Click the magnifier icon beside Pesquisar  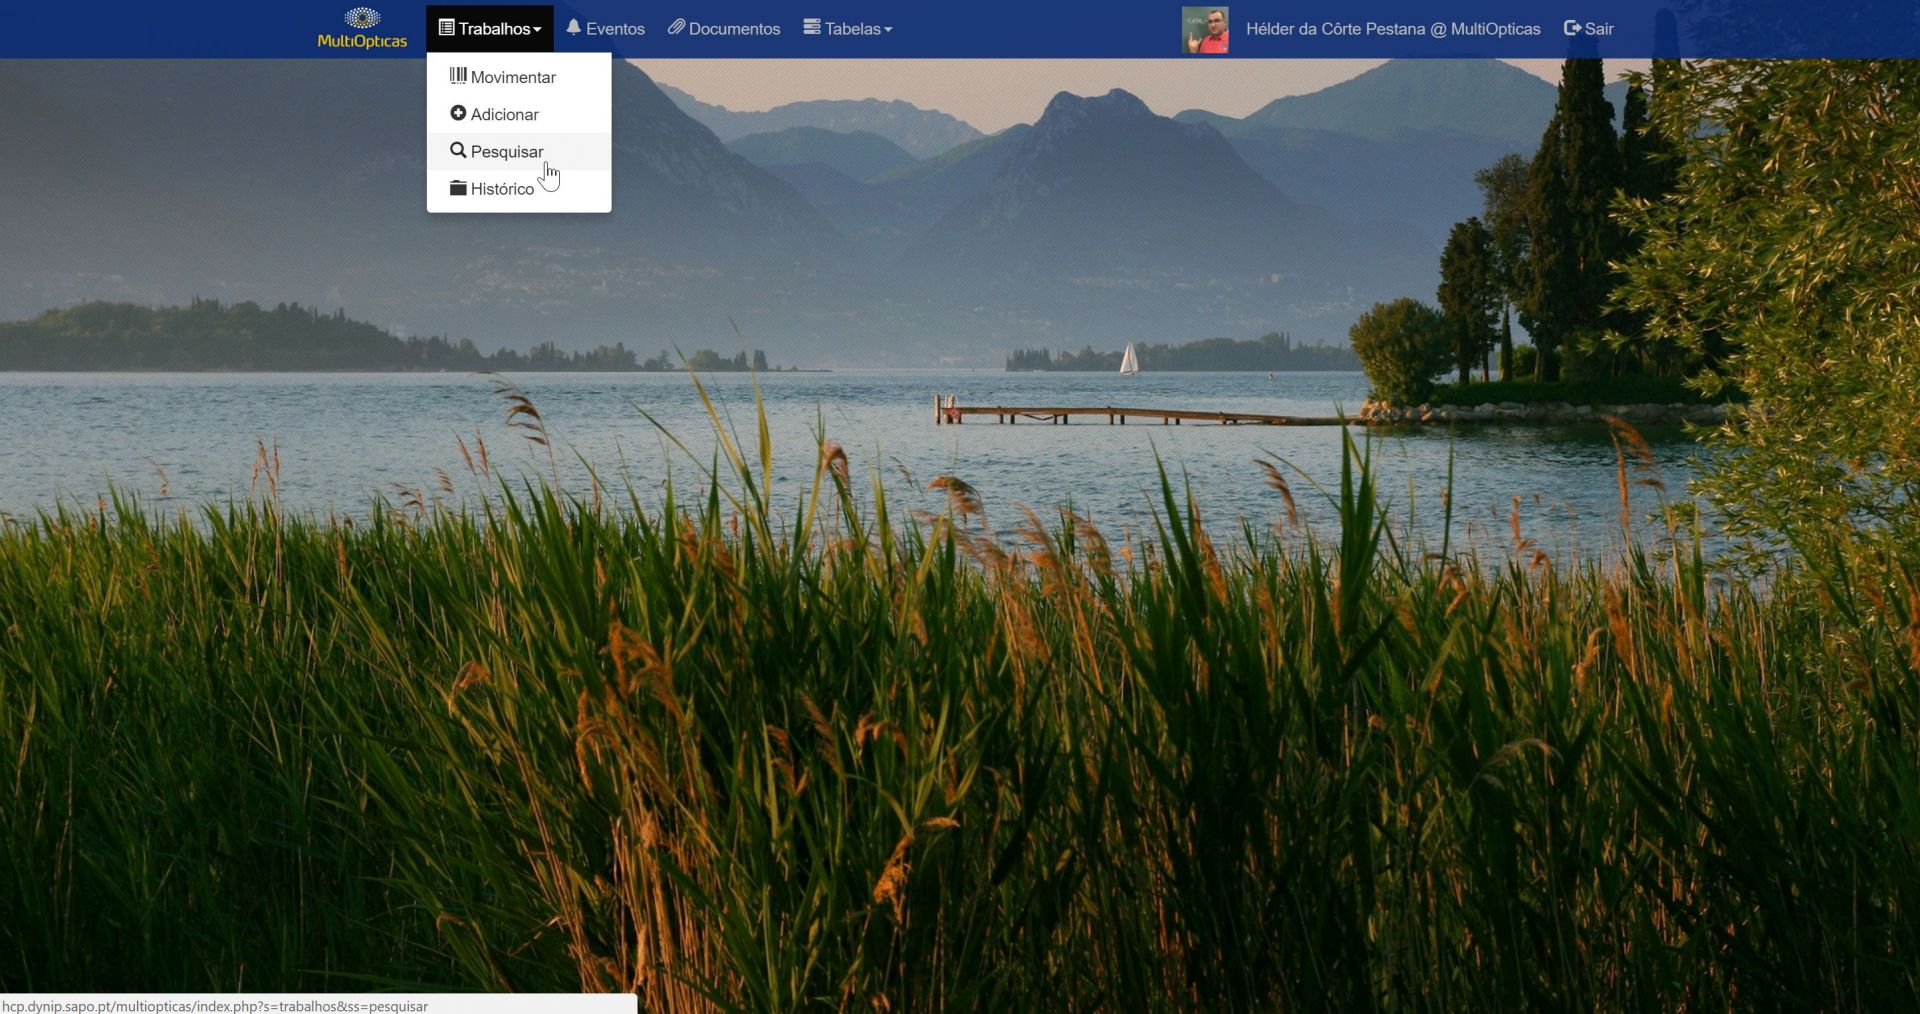coord(458,151)
